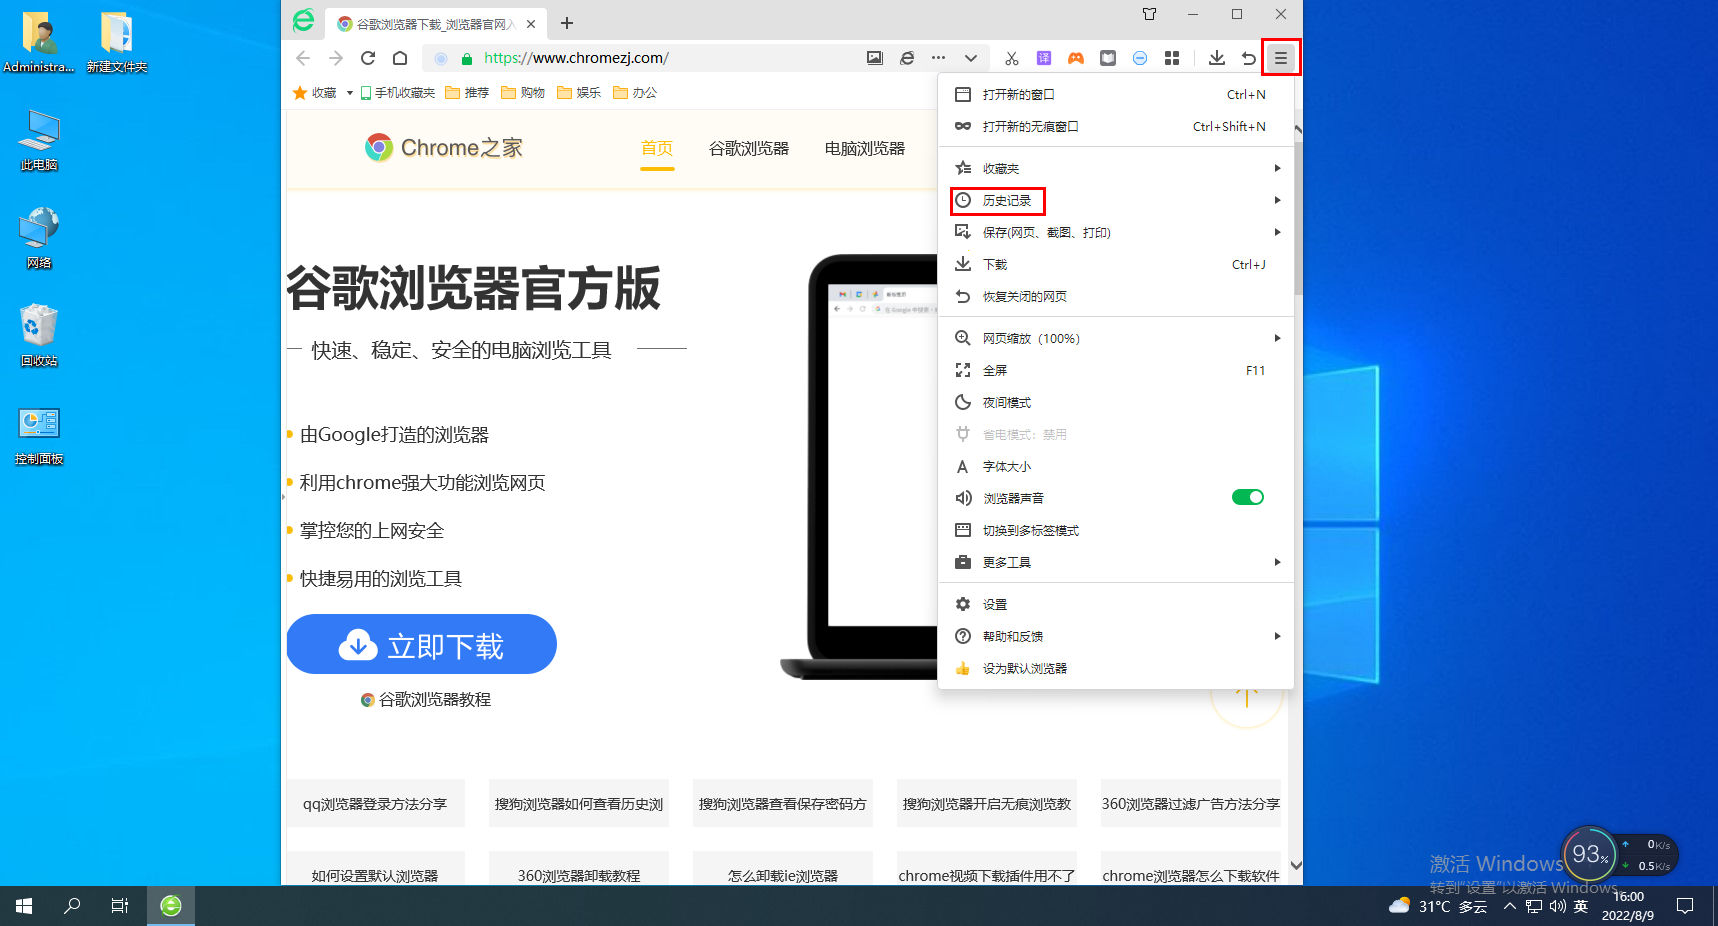Click the blue ad-block circle icon

[1140, 58]
